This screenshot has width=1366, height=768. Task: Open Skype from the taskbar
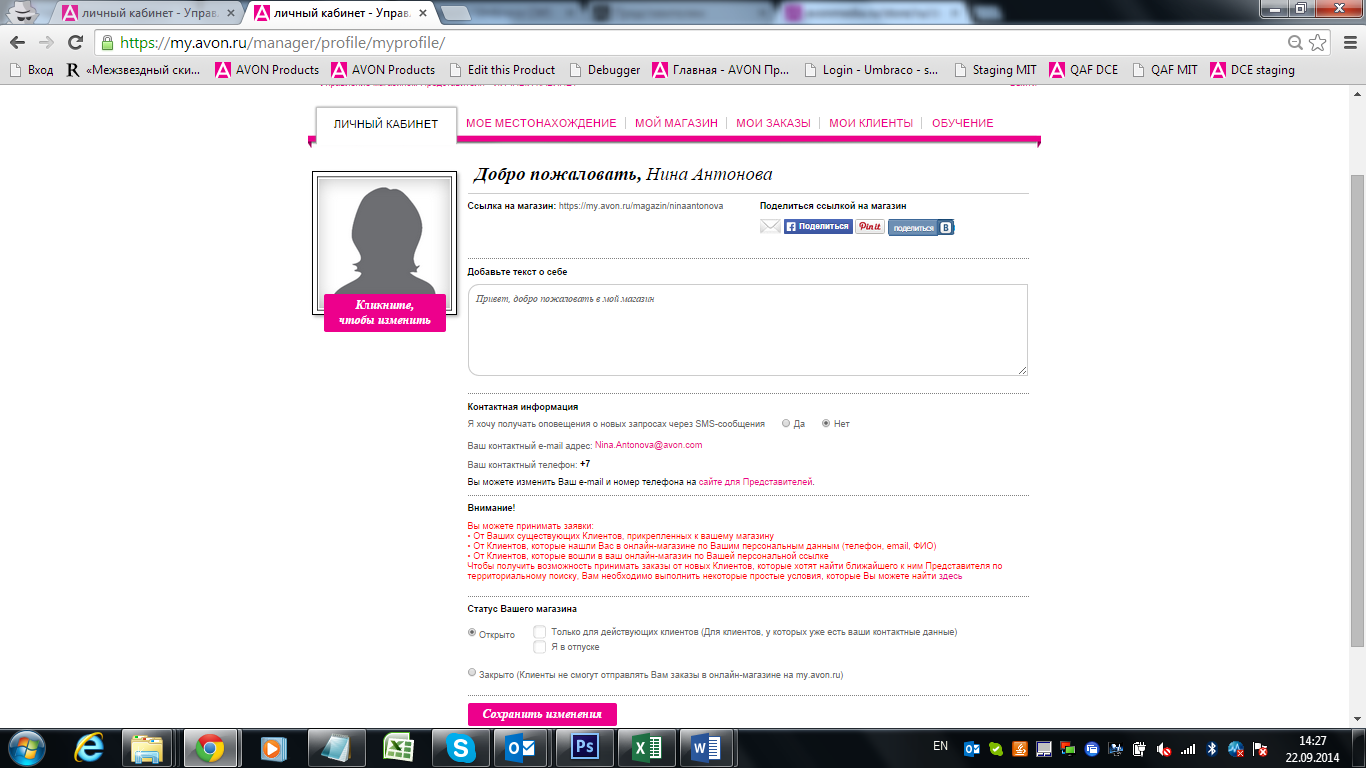pos(461,748)
